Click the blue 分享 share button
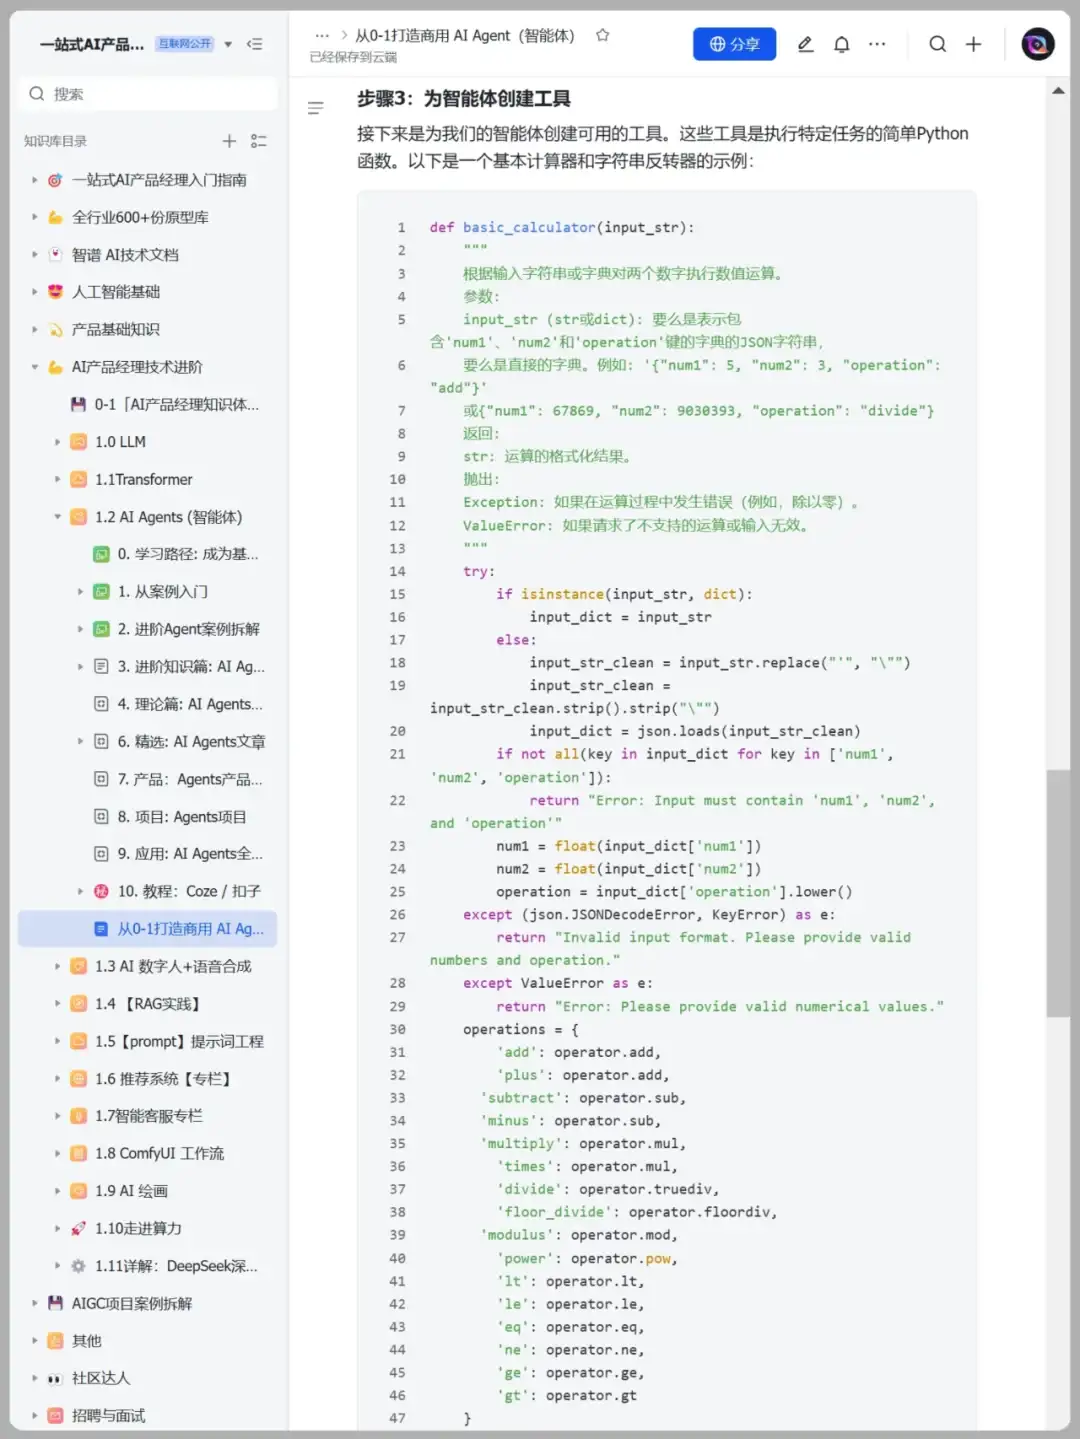Screen dimensions: 1080x1439 (734, 44)
